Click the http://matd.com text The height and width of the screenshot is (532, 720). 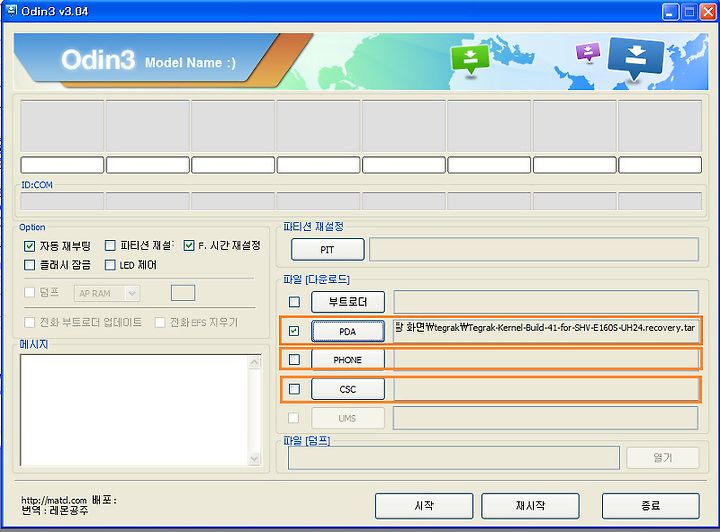pos(54,500)
